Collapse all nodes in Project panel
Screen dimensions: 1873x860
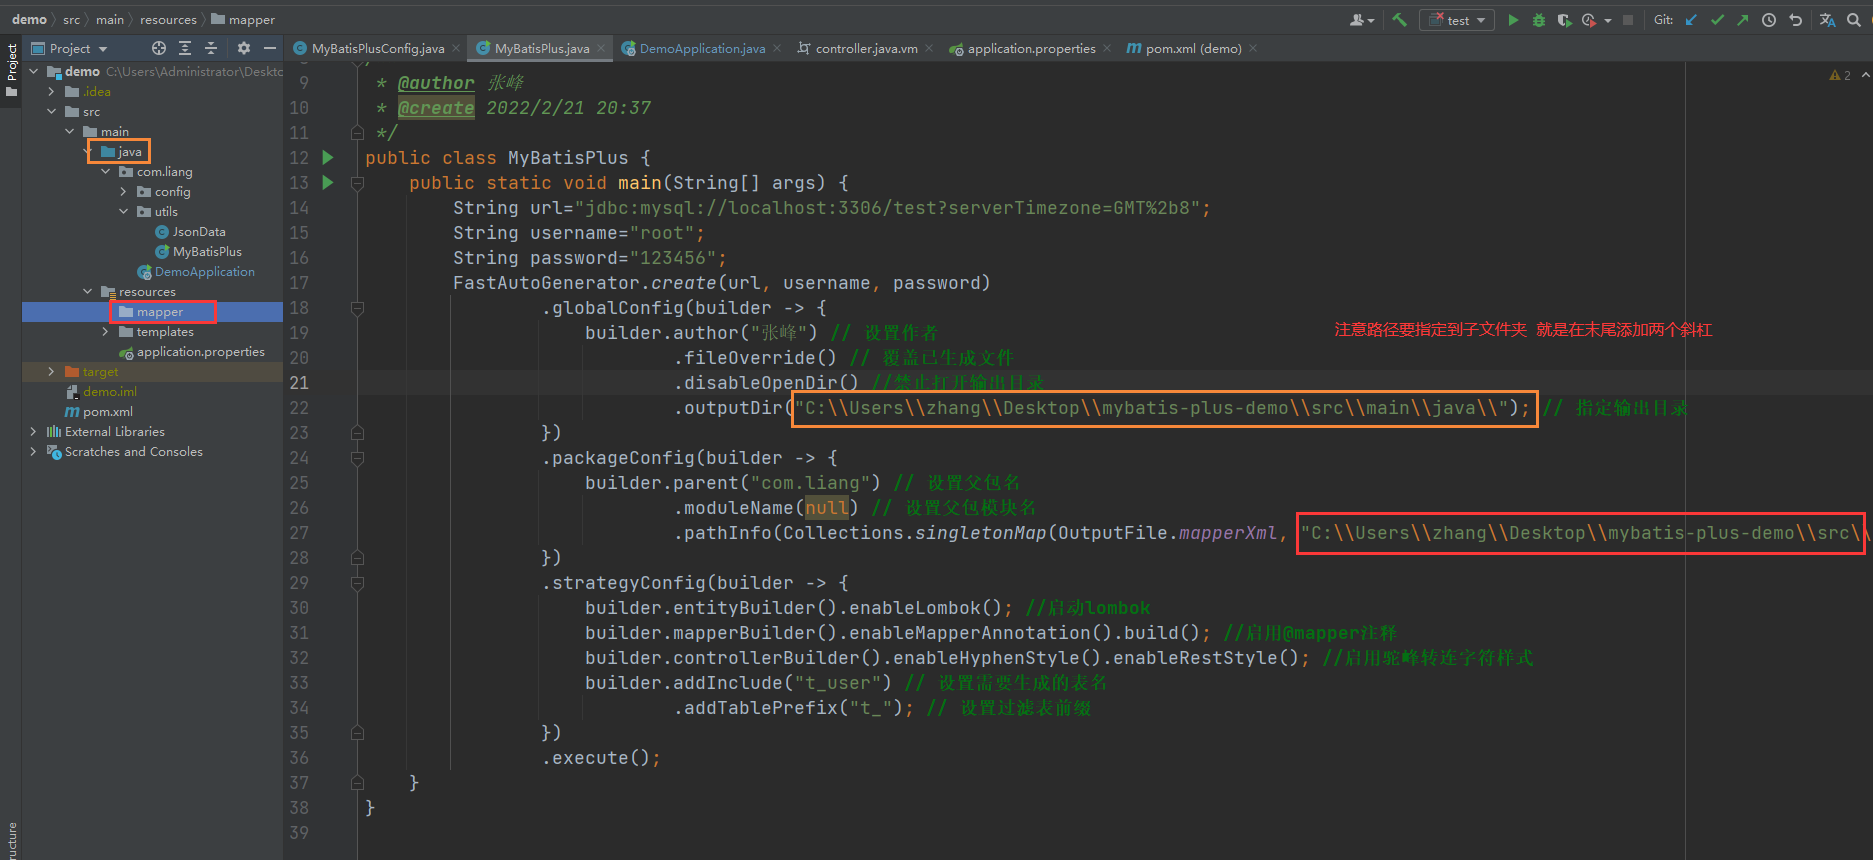pyautogui.click(x=210, y=48)
